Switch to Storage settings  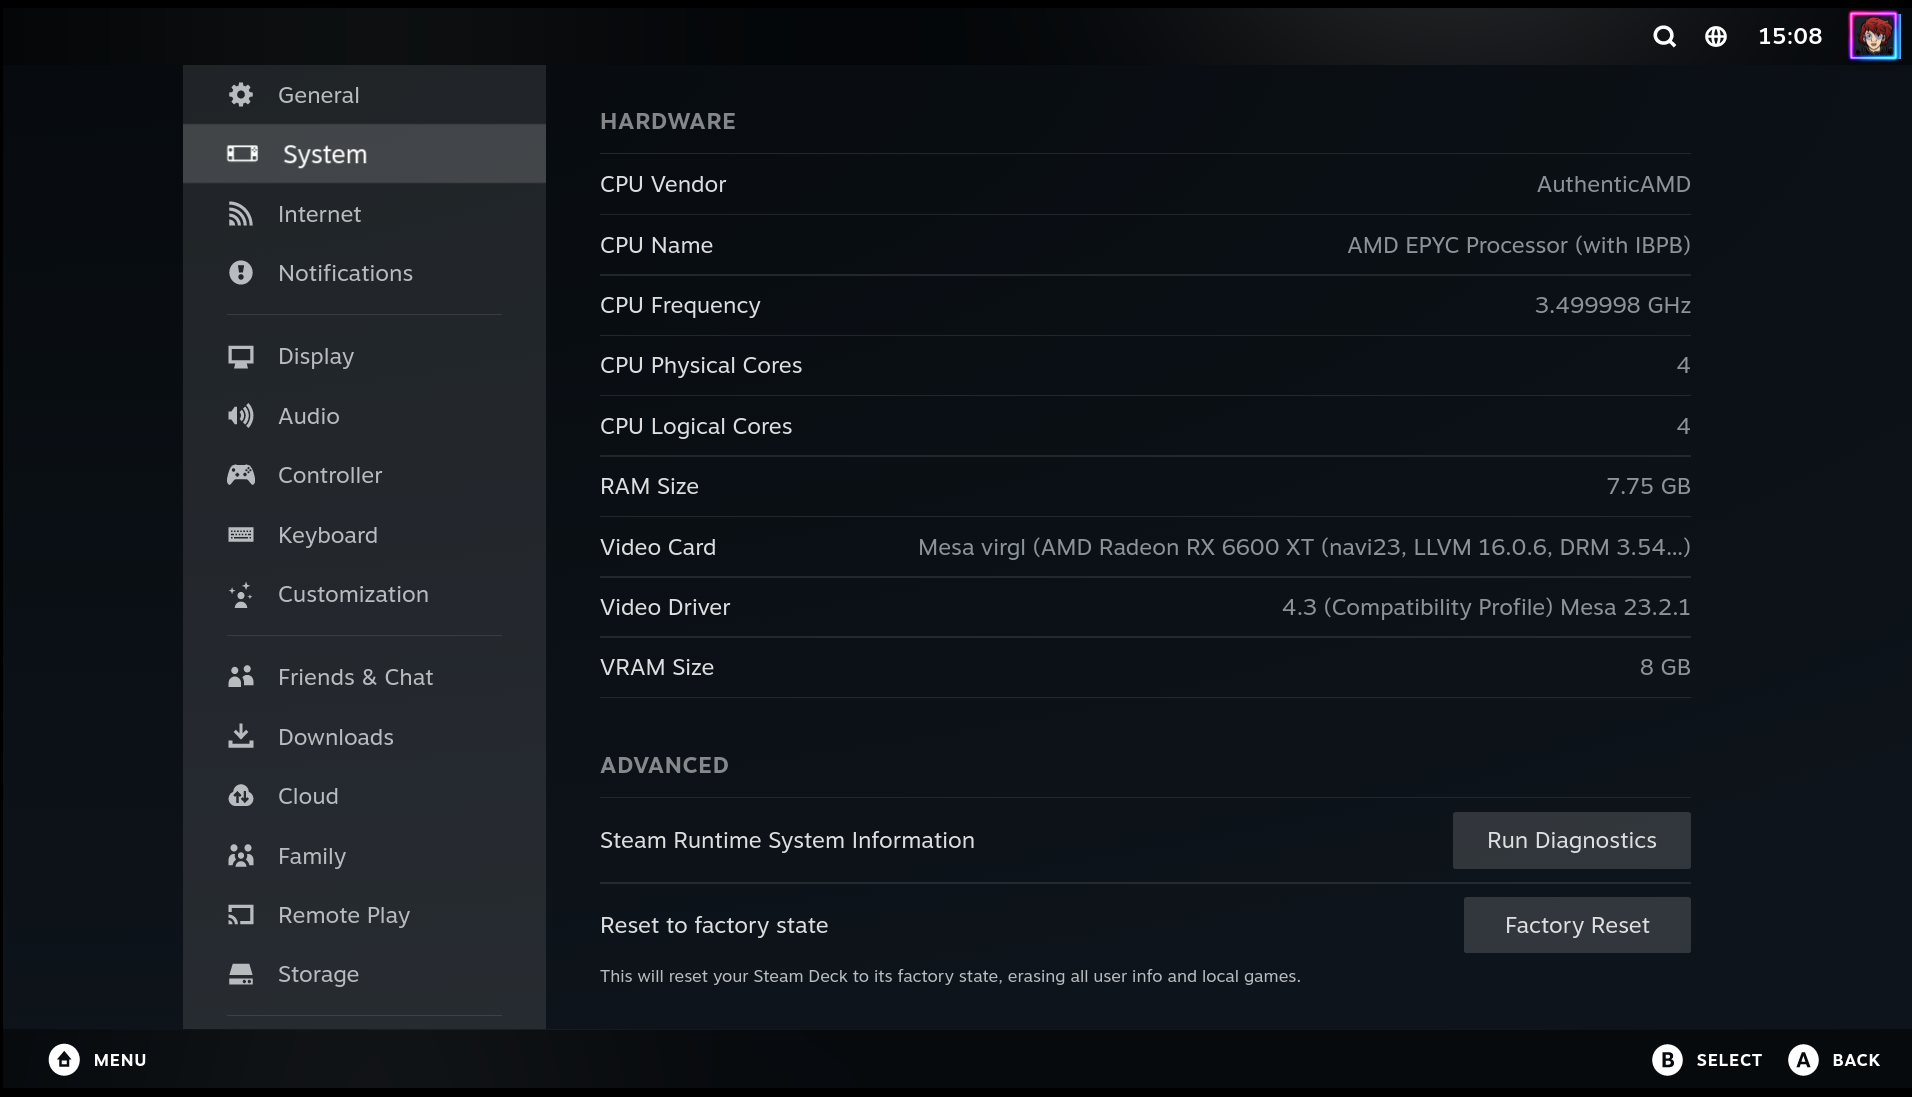(x=318, y=974)
